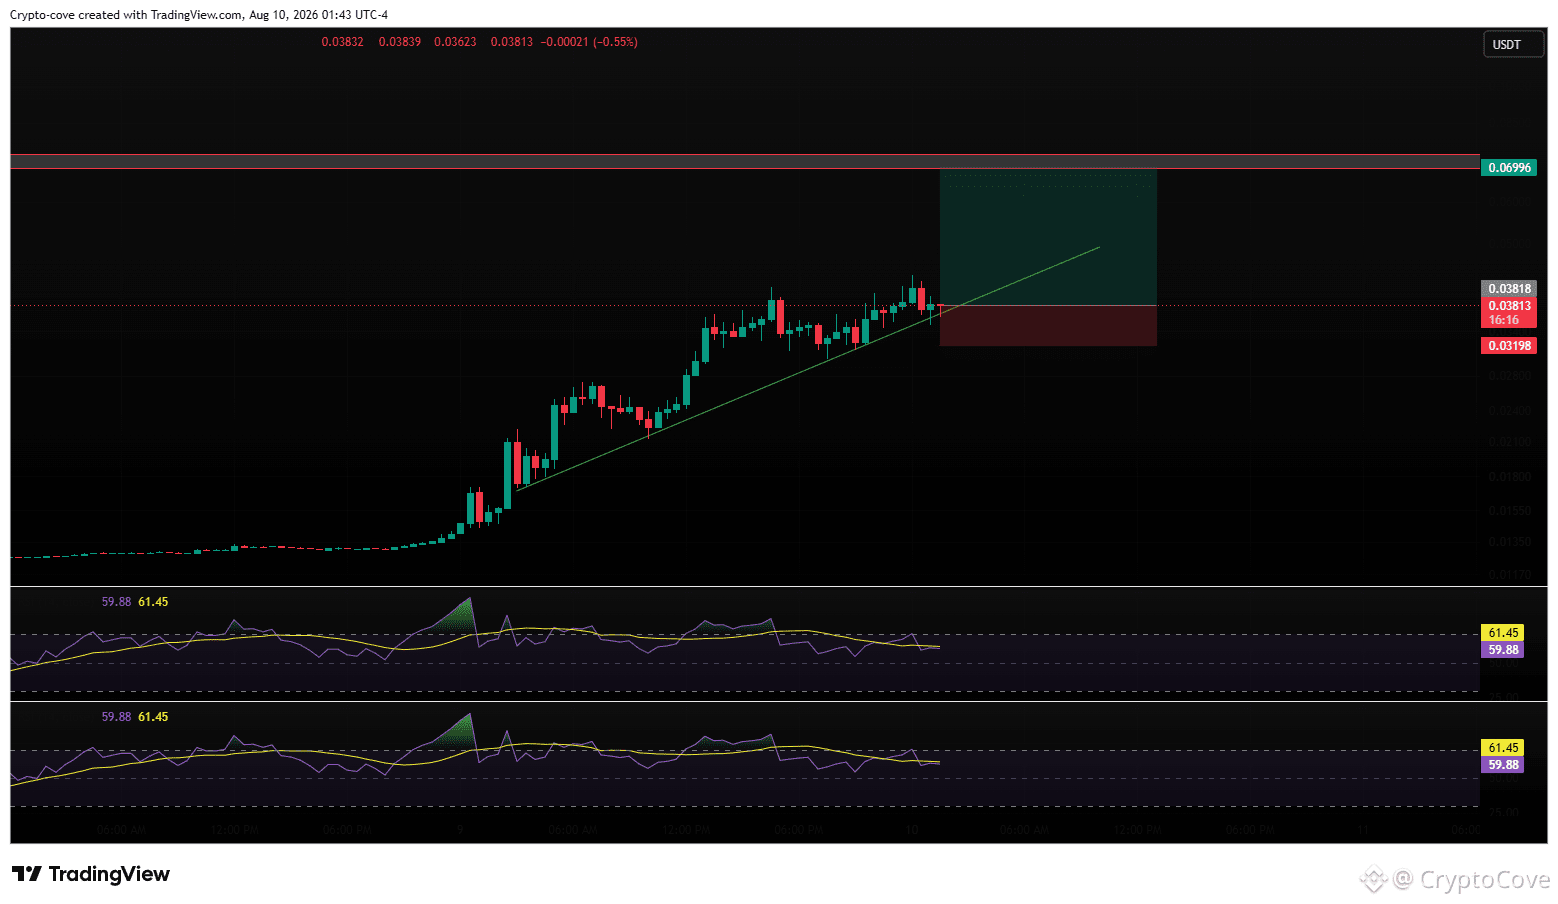
Task: Click yellow 61.45 axis label in upper indicator pane
Action: 1502,633
